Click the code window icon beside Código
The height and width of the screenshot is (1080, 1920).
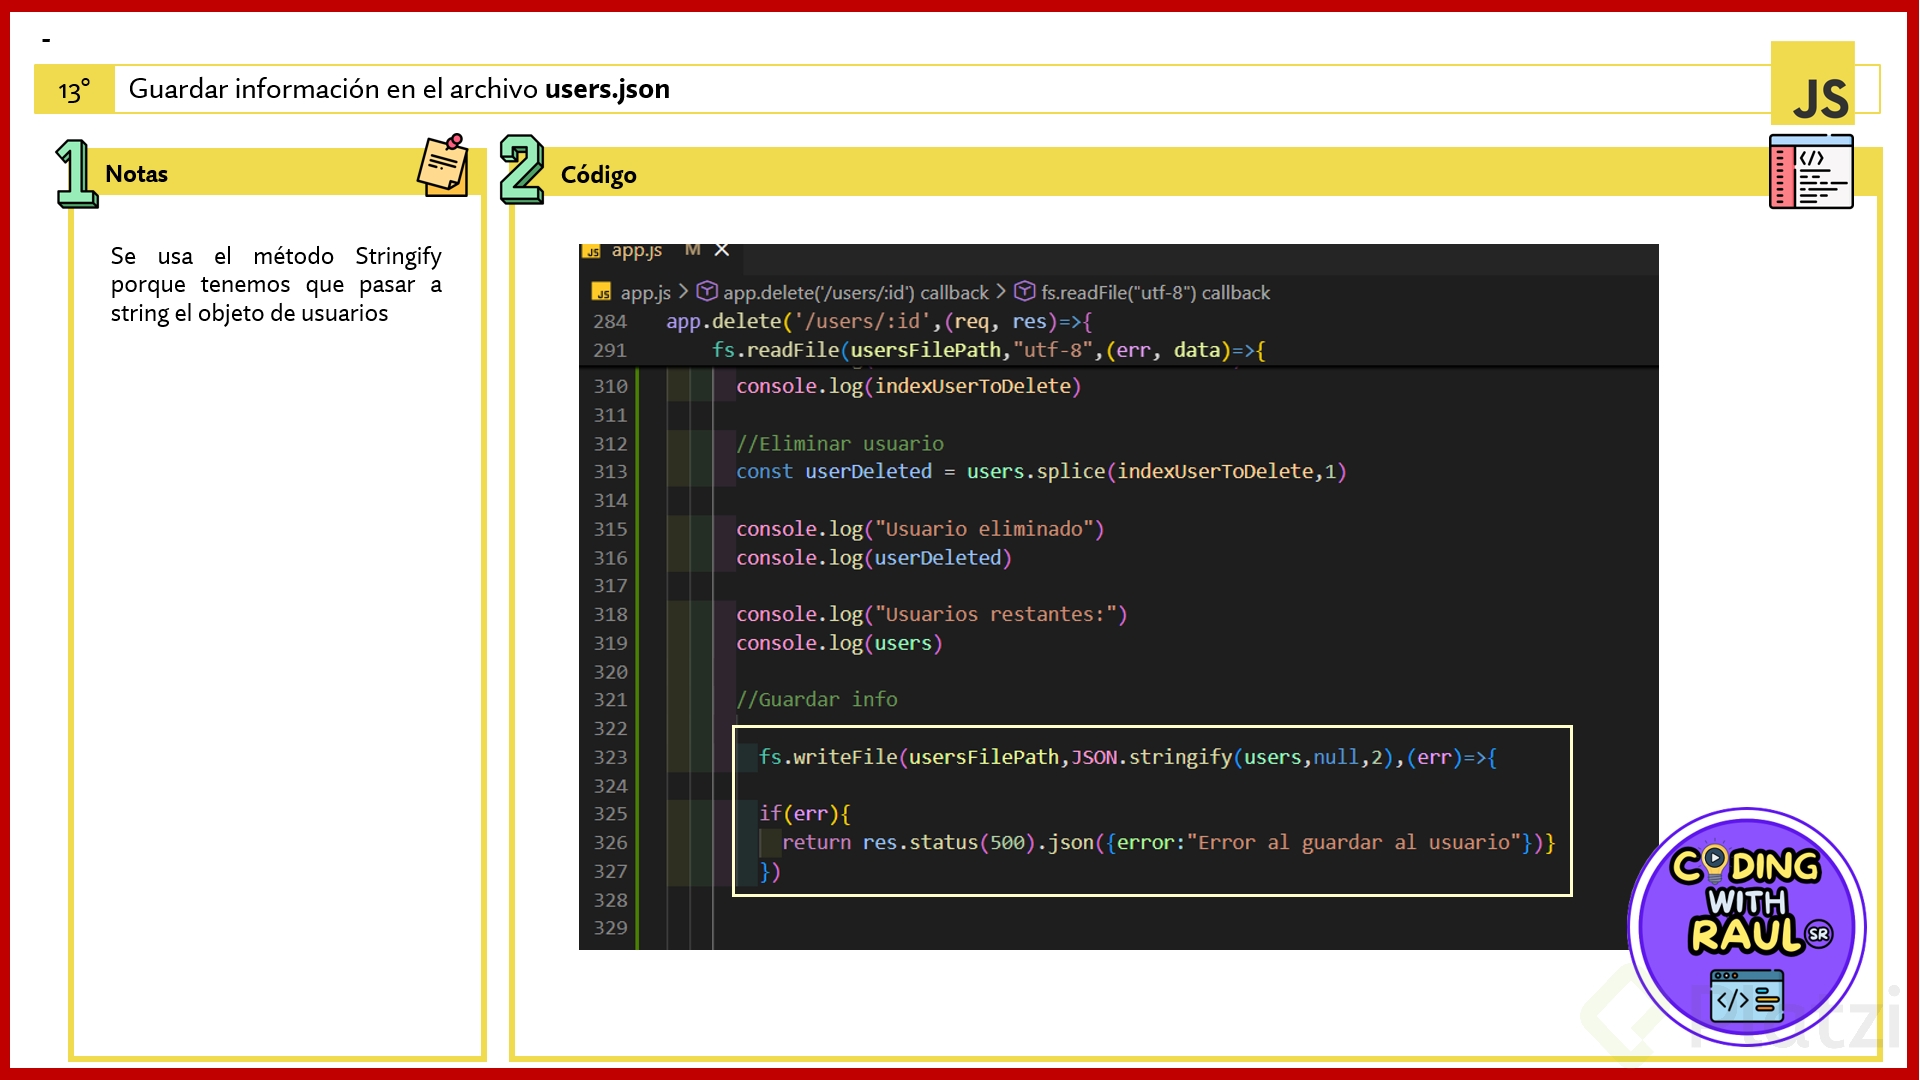tap(1811, 172)
